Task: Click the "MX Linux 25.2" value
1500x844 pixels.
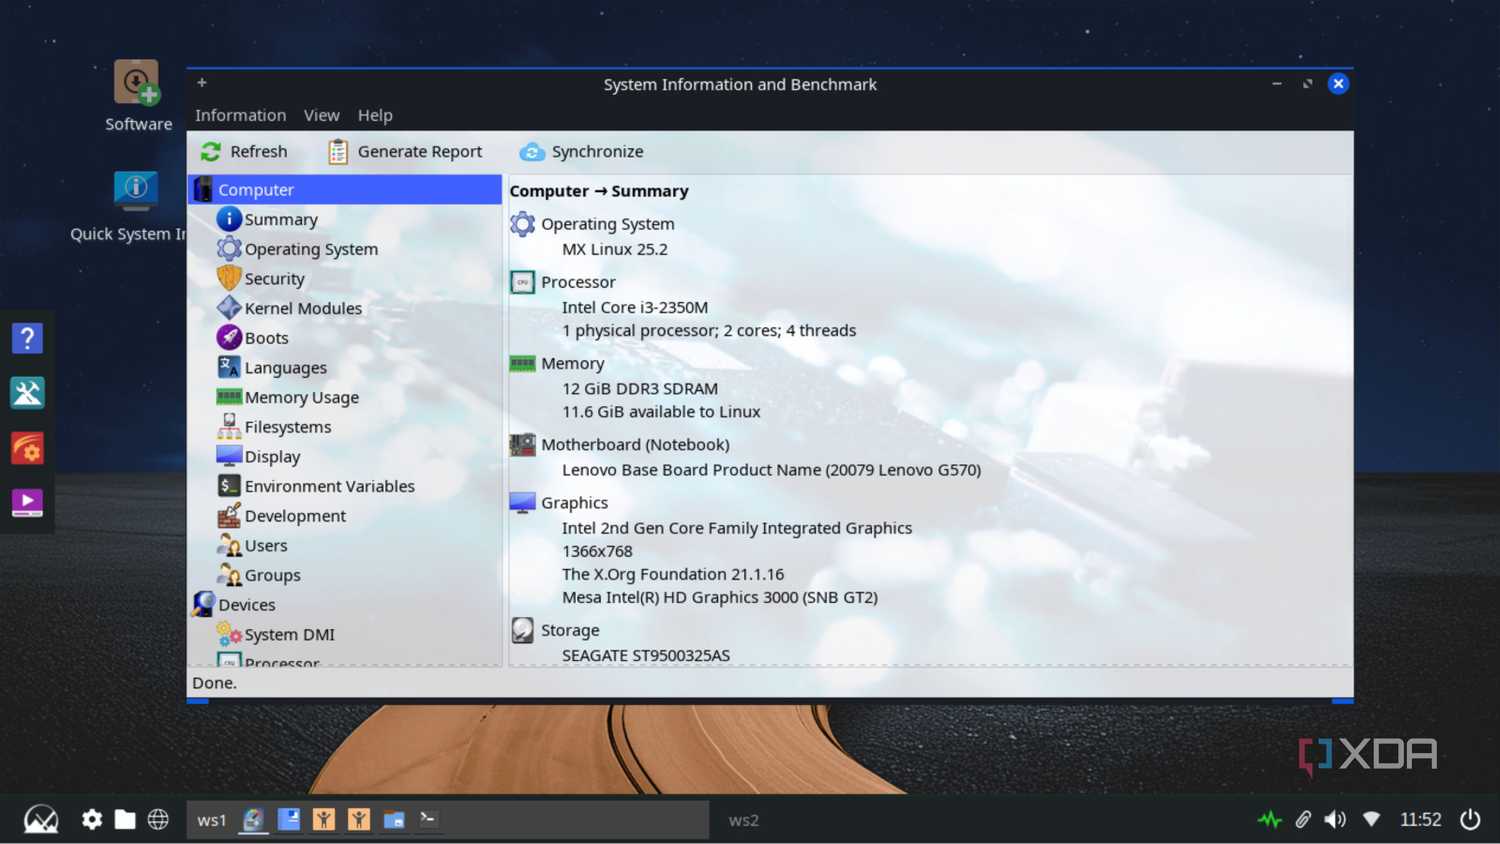Action: coord(615,249)
